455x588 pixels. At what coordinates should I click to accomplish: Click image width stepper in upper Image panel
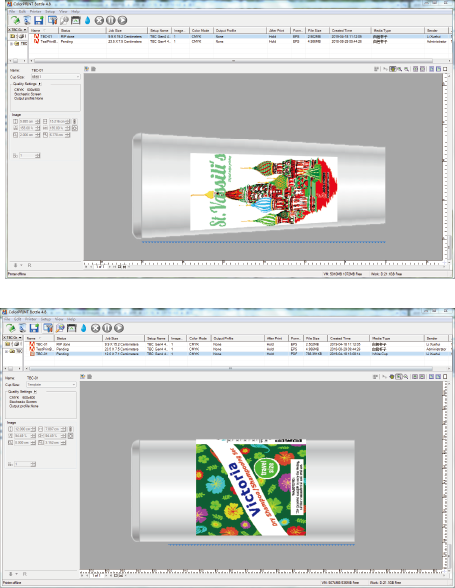(68, 122)
